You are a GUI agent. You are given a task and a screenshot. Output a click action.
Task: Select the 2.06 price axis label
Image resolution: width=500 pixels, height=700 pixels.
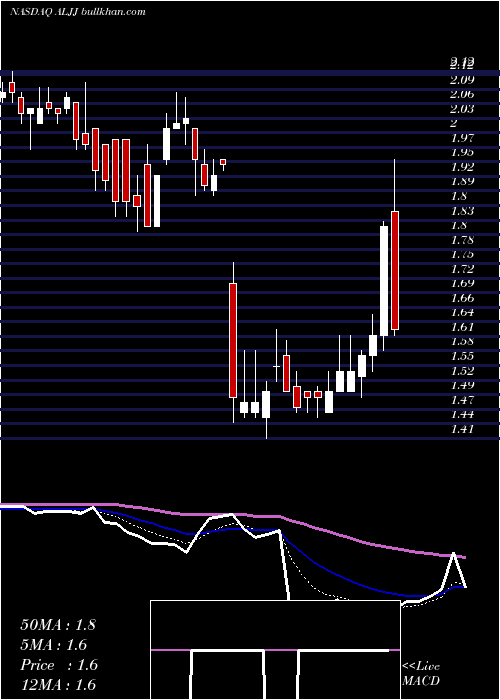(462, 95)
